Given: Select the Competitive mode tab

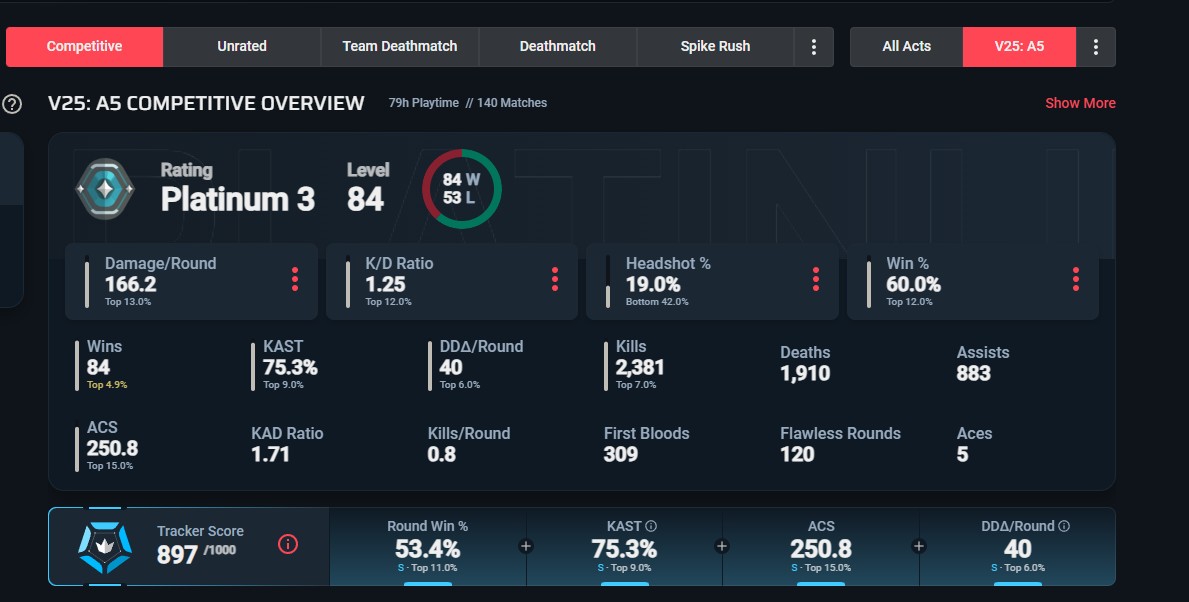Looking at the screenshot, I should [84, 46].
